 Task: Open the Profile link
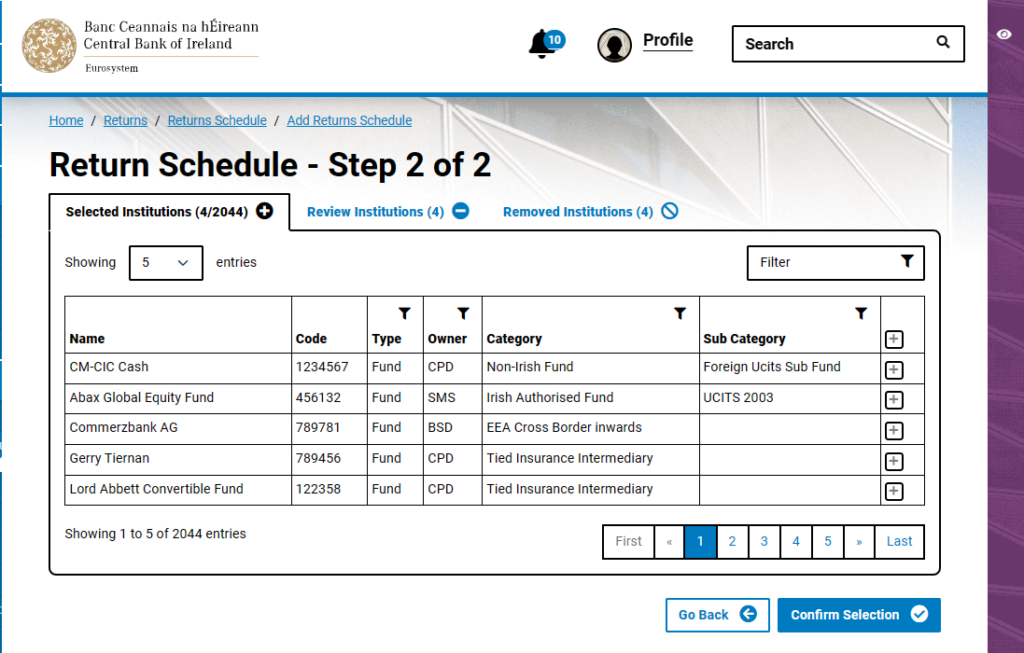(667, 40)
